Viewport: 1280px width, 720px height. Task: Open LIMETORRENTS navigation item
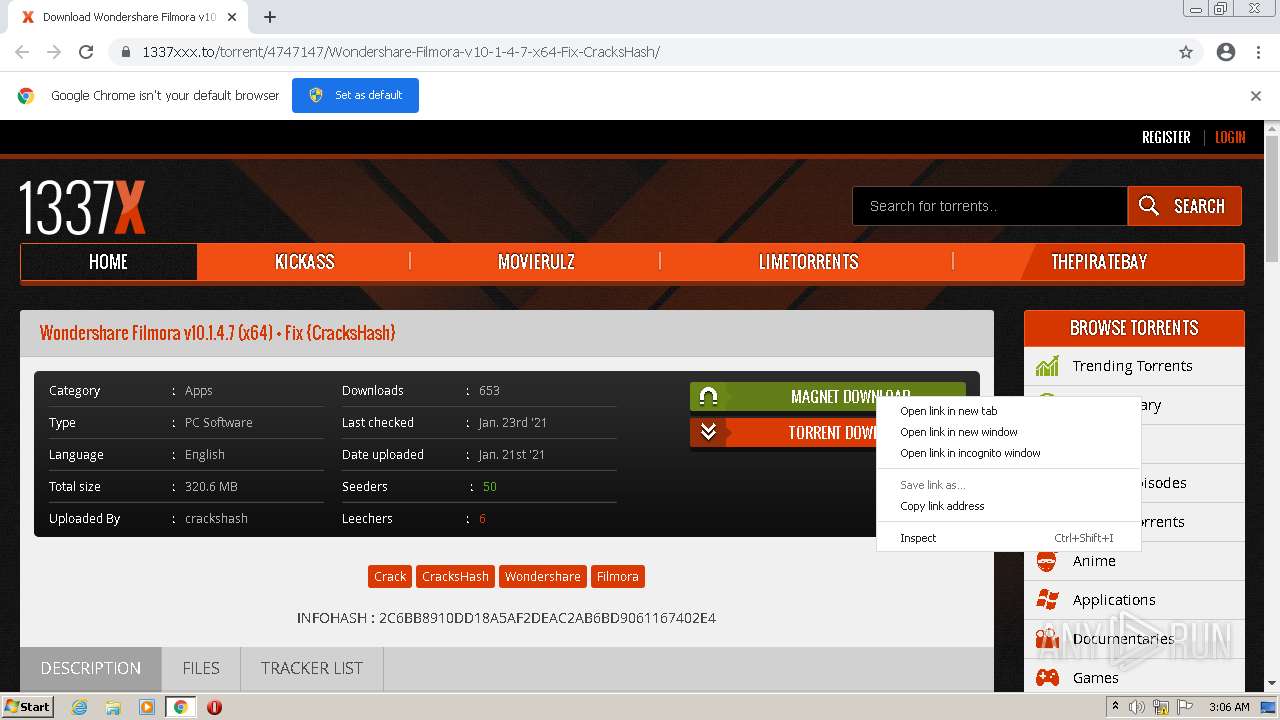tap(808, 262)
